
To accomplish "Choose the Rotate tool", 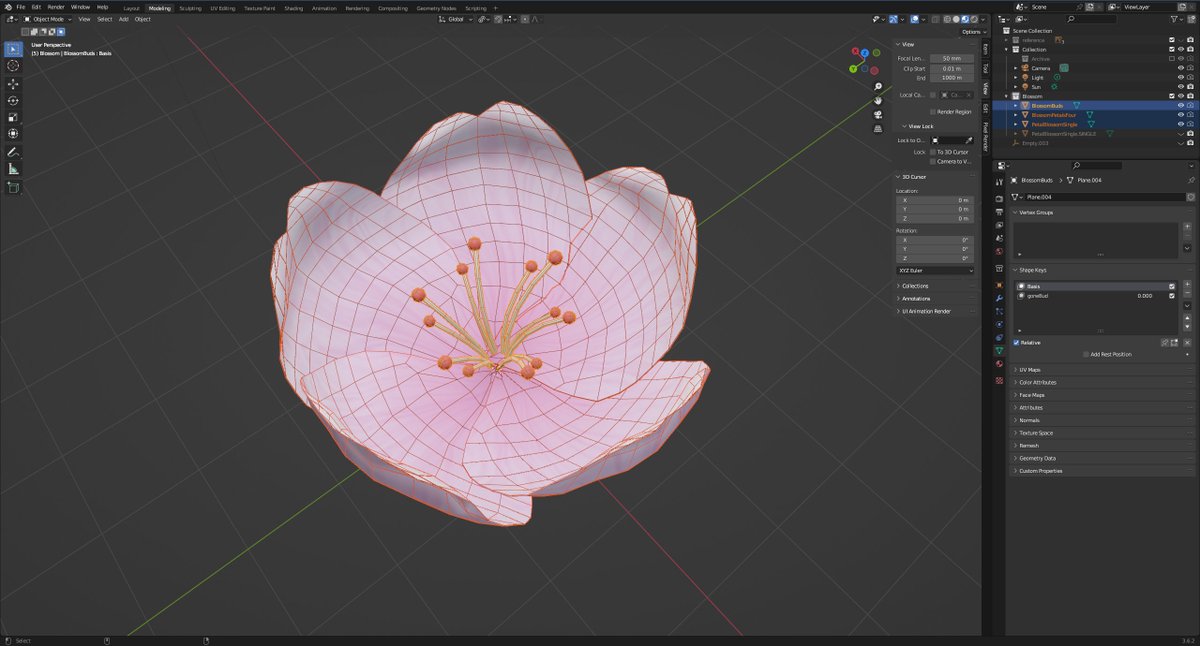I will 13,100.
